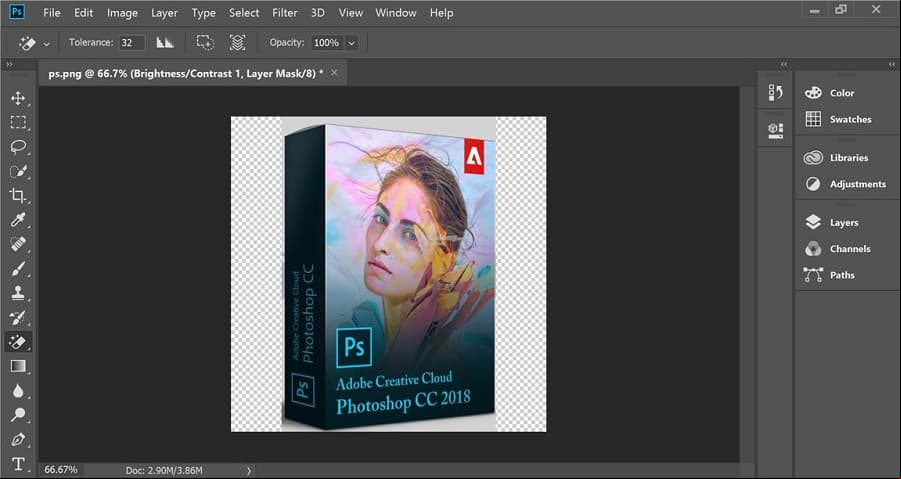Screen dimensions: 901x479
Task: Expand the History icon column double arrows
Action: [784, 64]
